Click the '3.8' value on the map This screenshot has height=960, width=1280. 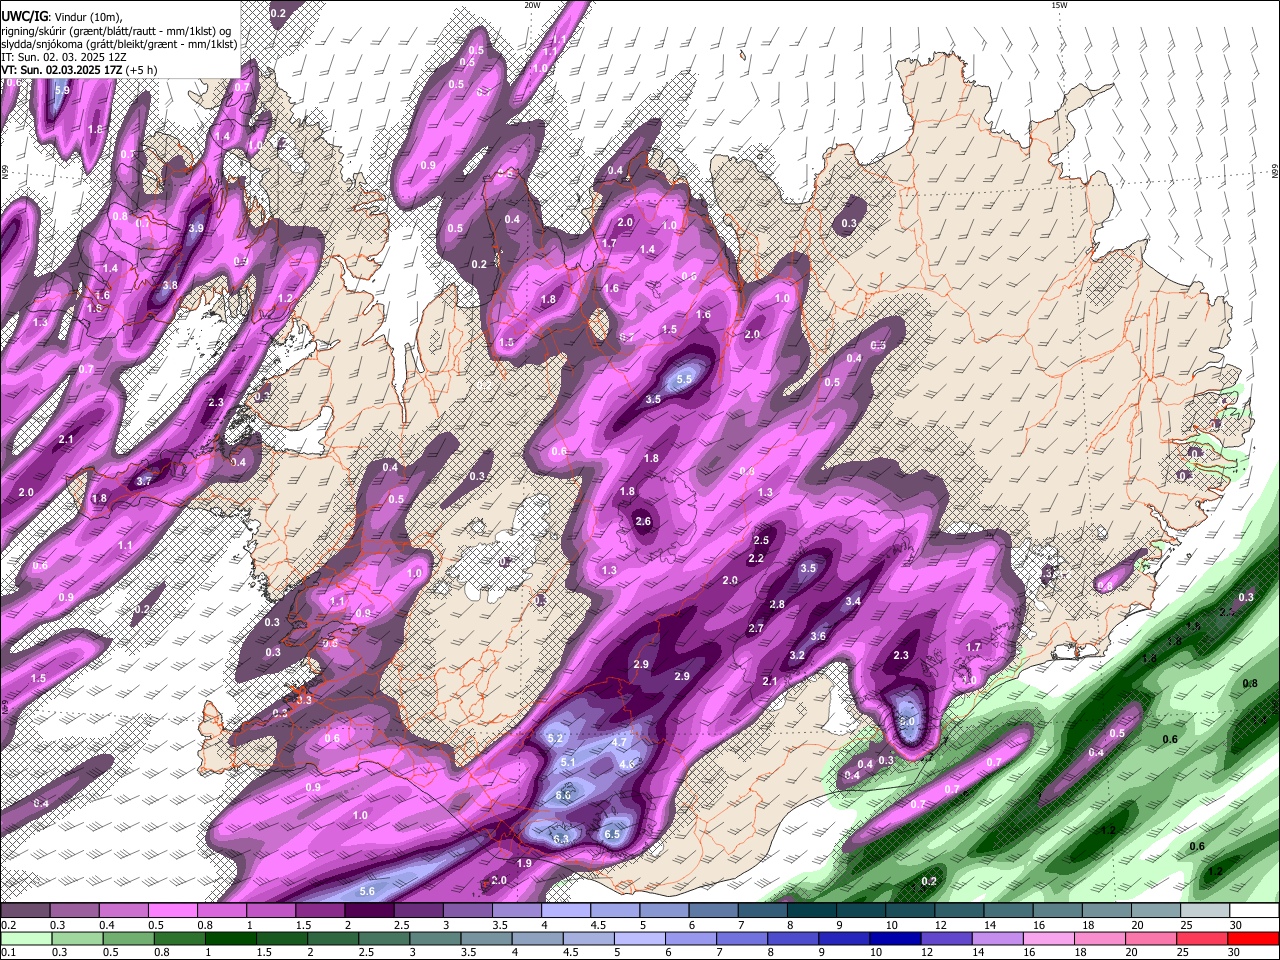coord(170,285)
